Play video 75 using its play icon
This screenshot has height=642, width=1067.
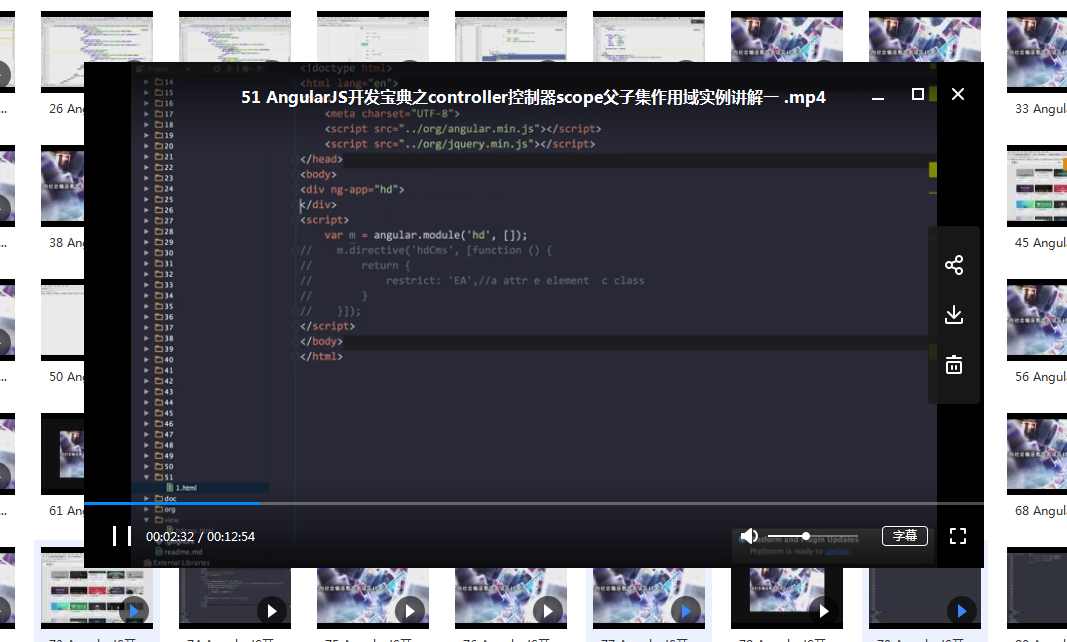pos(410,611)
